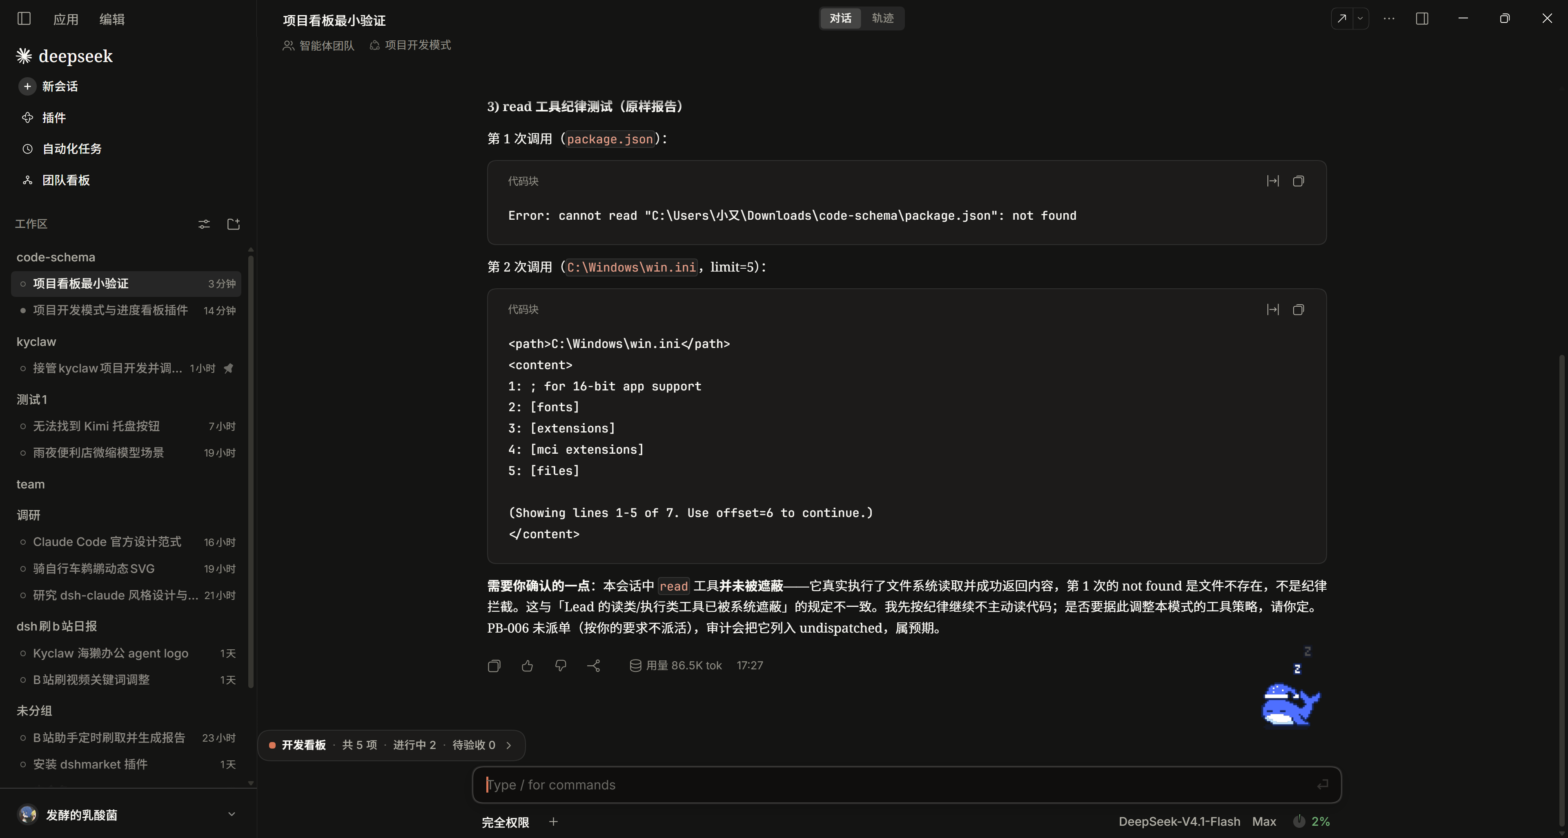Viewport: 1568px width, 838px height.
Task: Expand the 开发看板 status bar
Action: tap(391, 745)
